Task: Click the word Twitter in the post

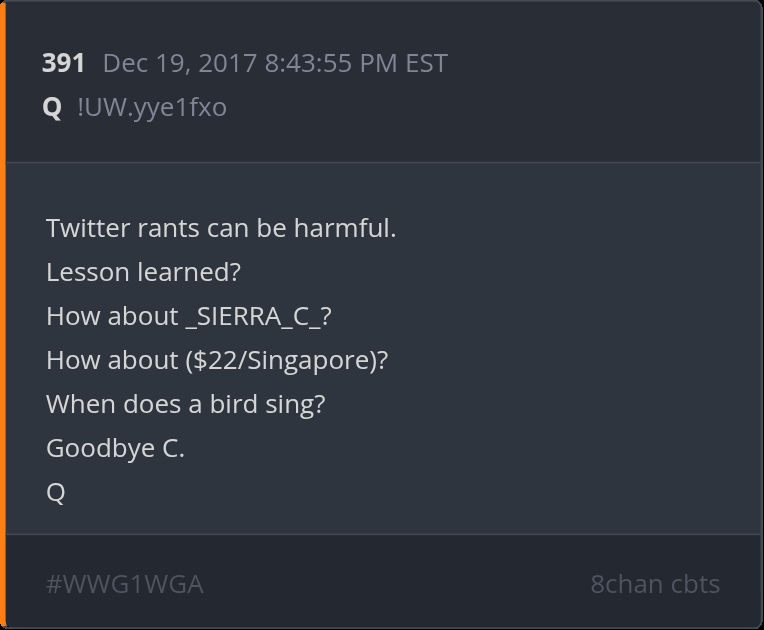Action: point(88,228)
